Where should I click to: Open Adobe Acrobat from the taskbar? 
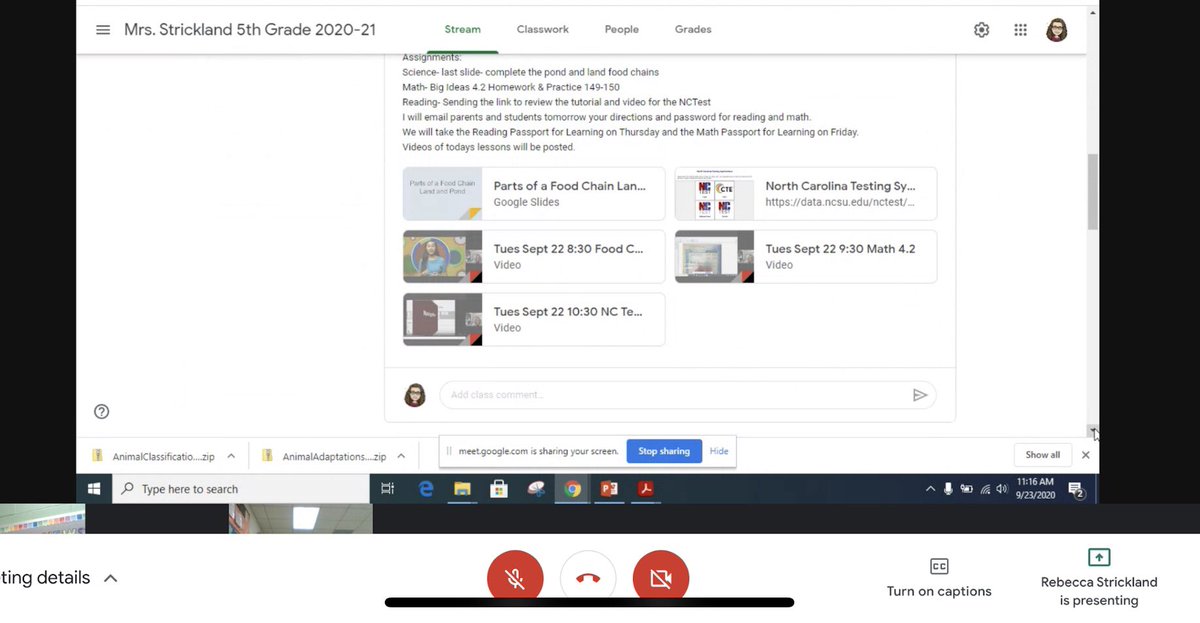[646, 489]
